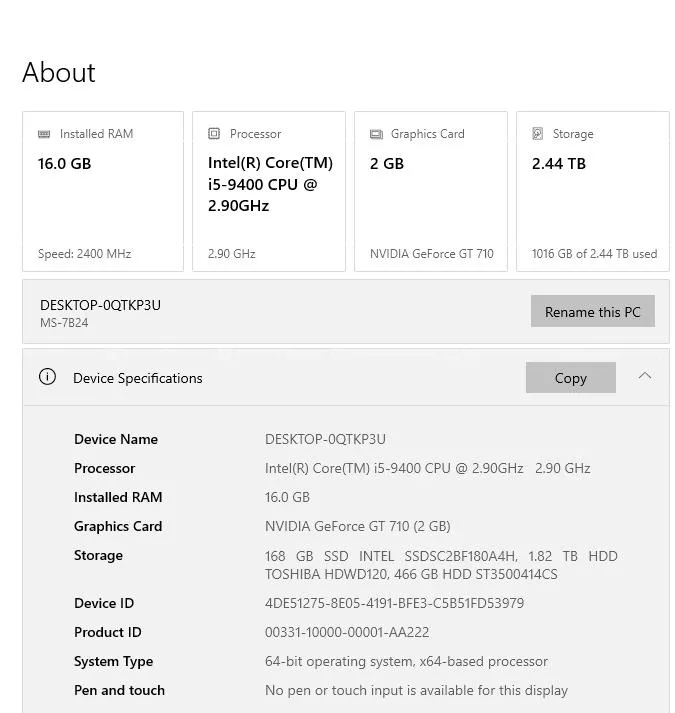Click the Device Specifications header title
The width and height of the screenshot is (675, 713).
tap(138, 378)
